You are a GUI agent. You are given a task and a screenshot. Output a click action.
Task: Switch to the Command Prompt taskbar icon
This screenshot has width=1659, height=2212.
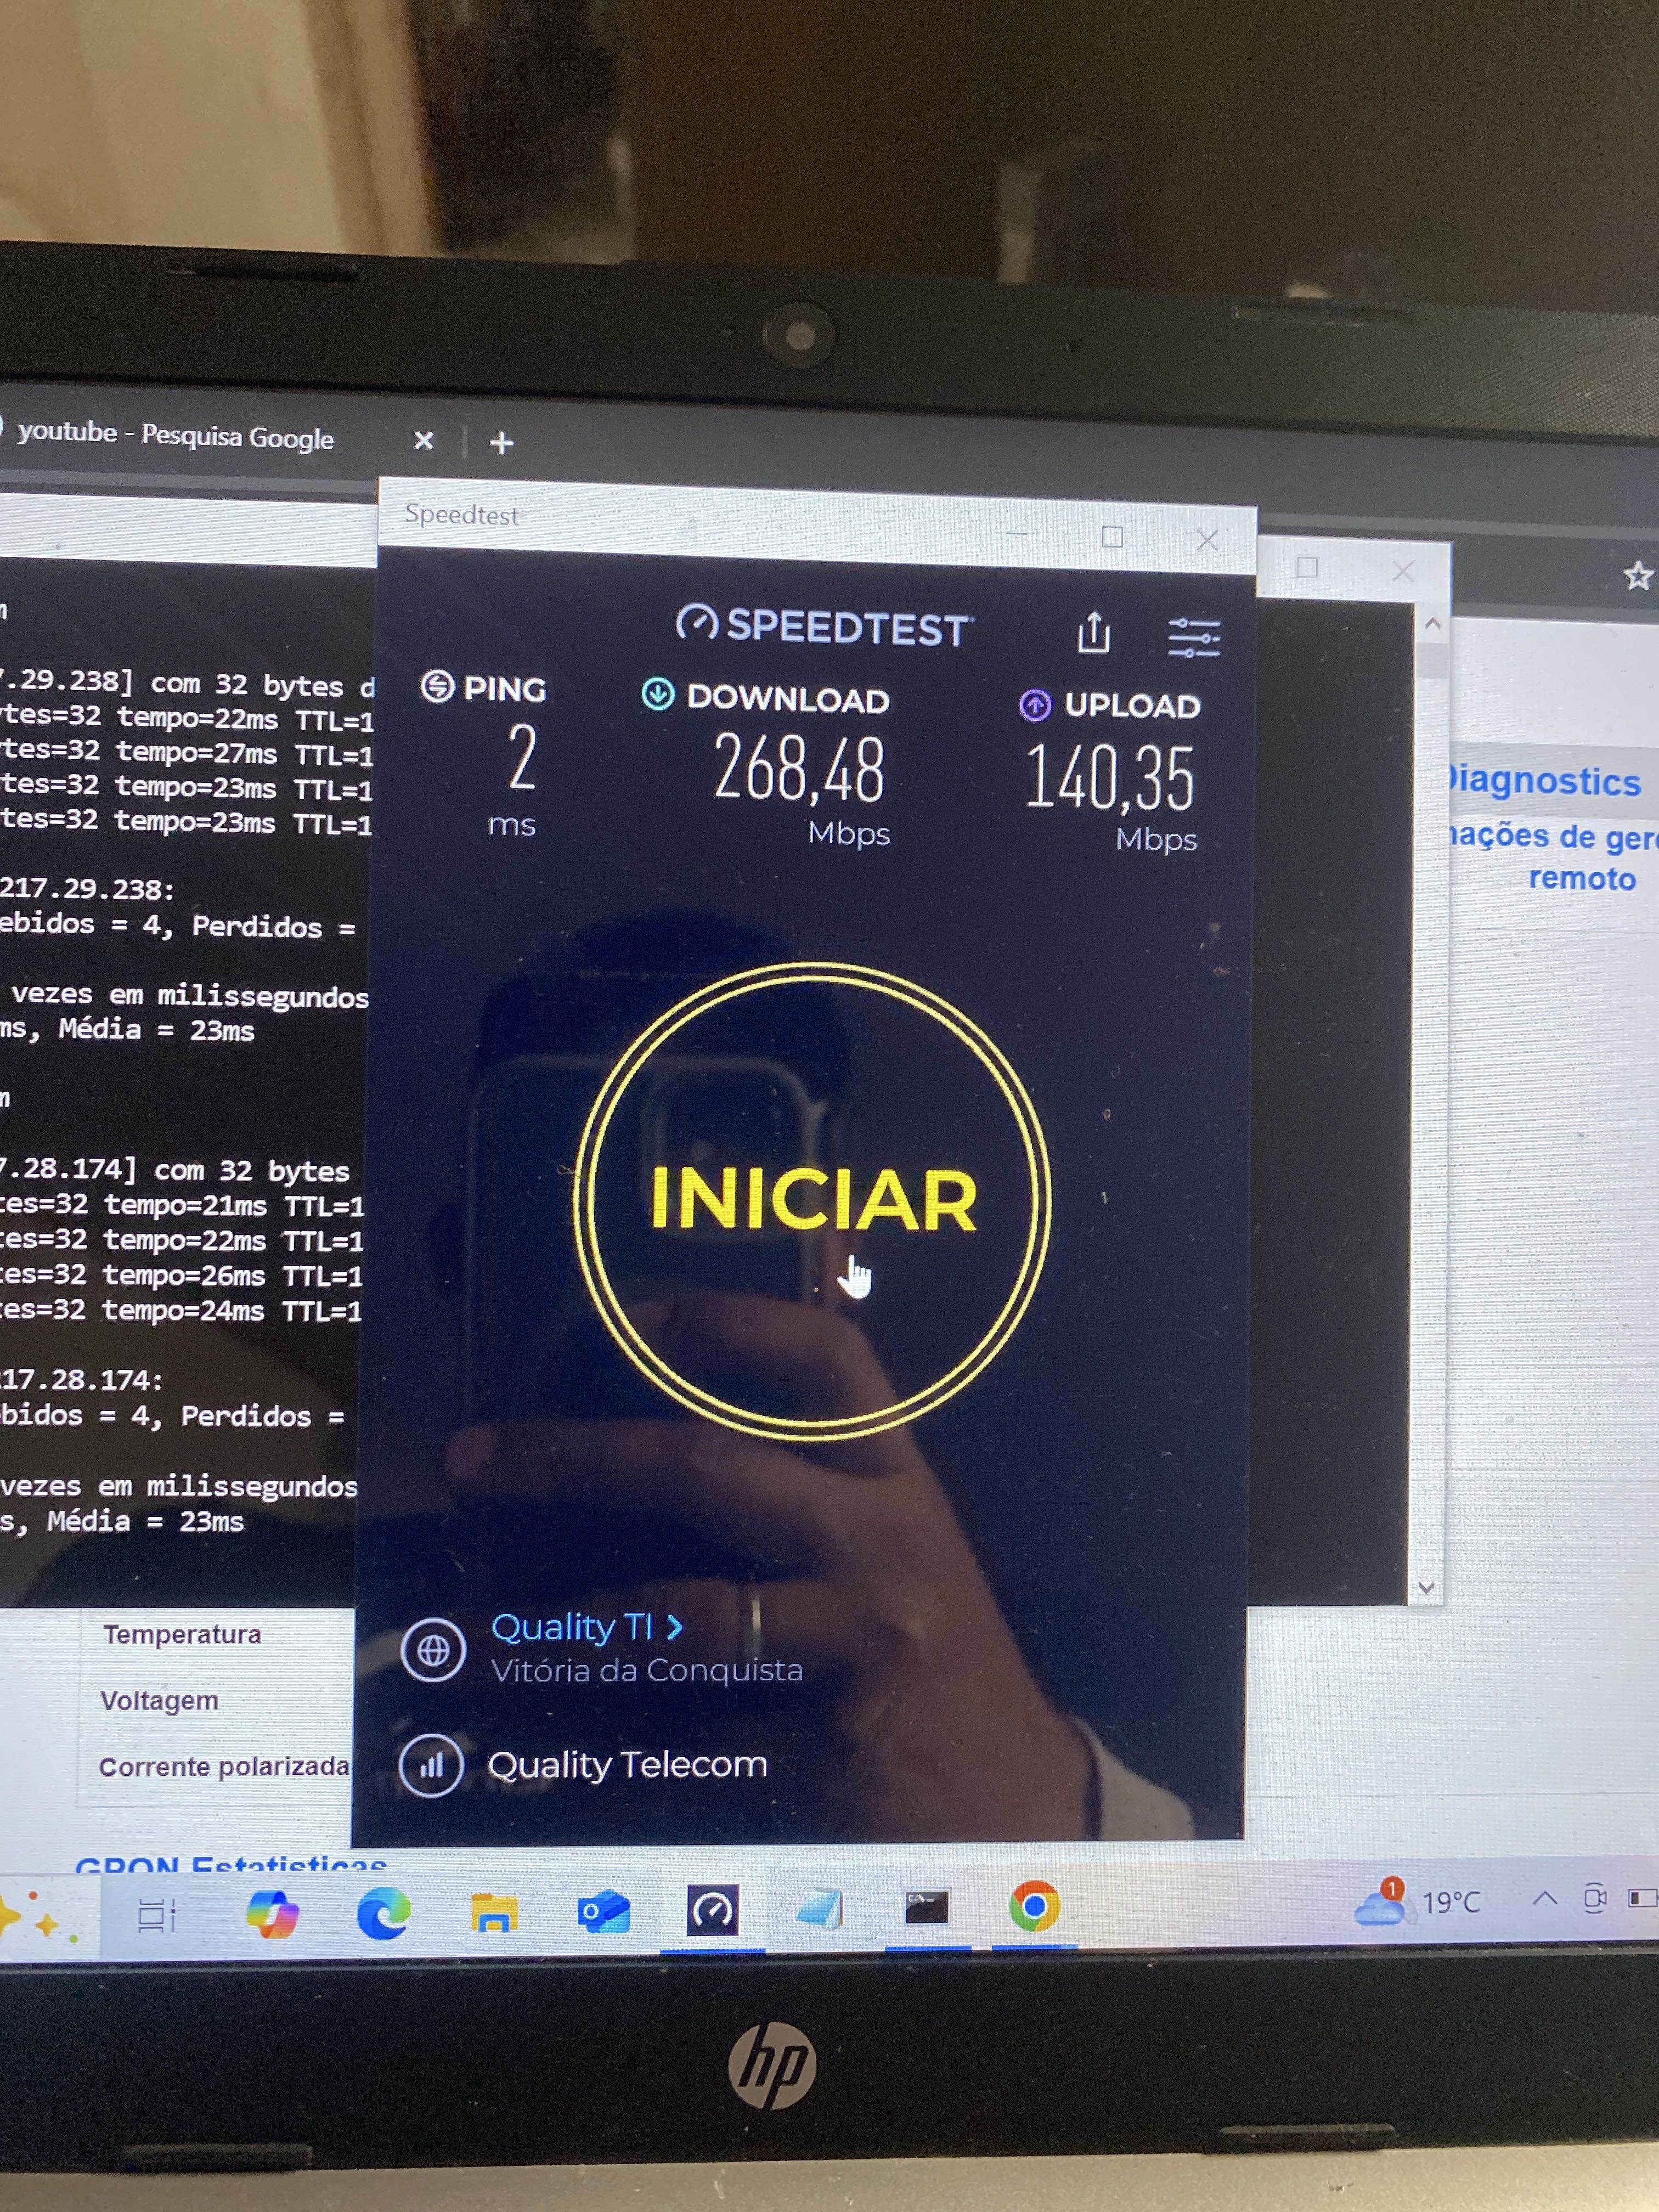pyautogui.click(x=926, y=1908)
